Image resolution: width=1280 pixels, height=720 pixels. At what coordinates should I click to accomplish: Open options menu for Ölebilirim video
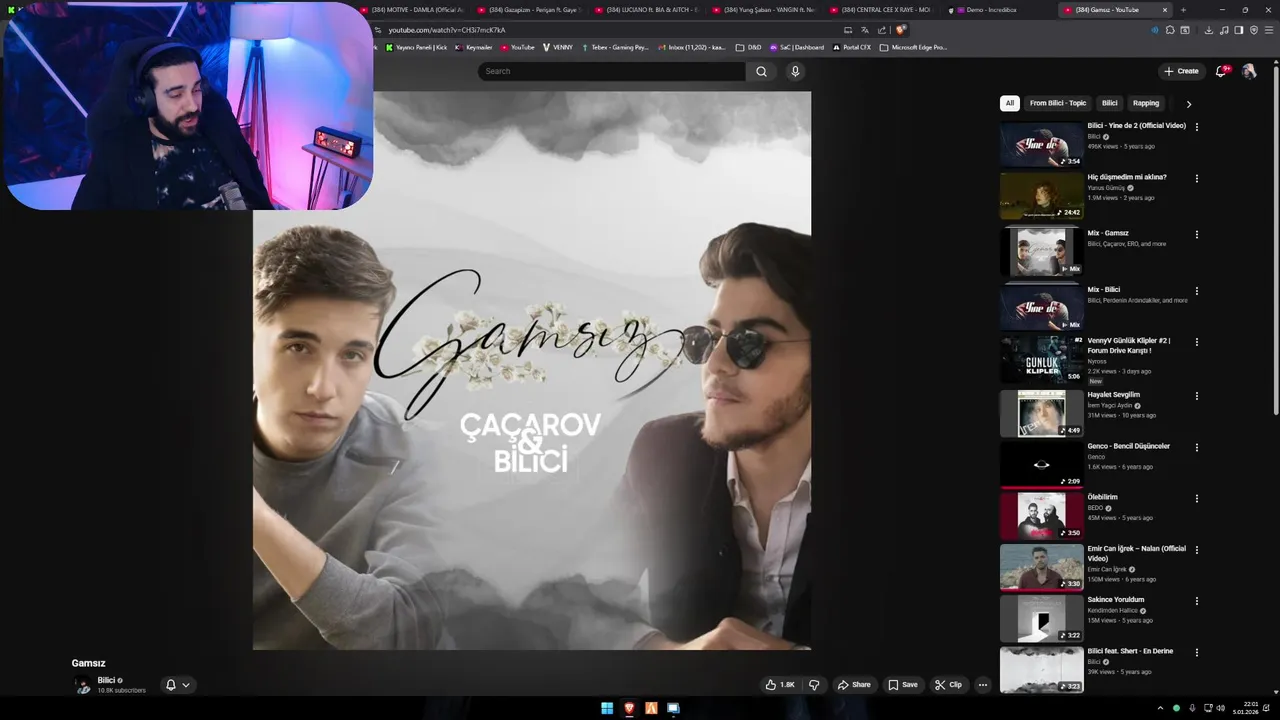(x=1196, y=498)
